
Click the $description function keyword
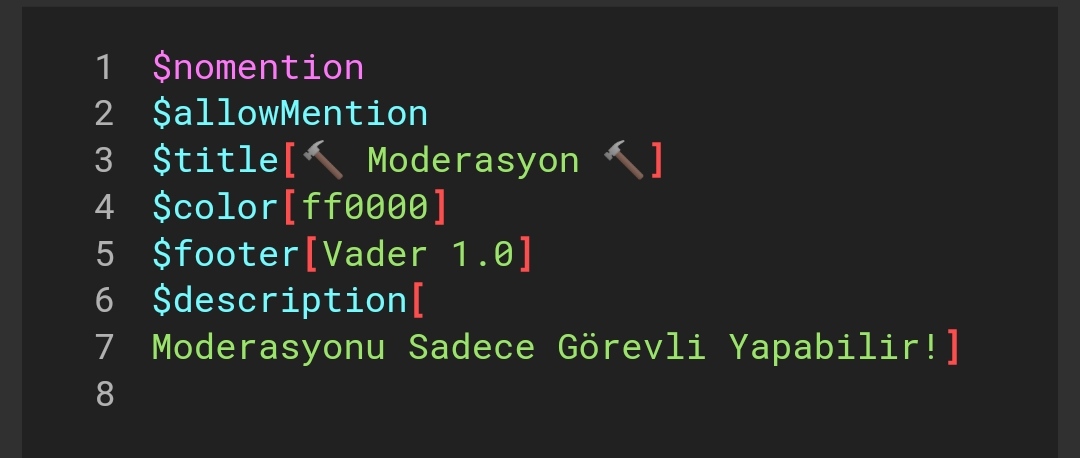click(x=279, y=300)
